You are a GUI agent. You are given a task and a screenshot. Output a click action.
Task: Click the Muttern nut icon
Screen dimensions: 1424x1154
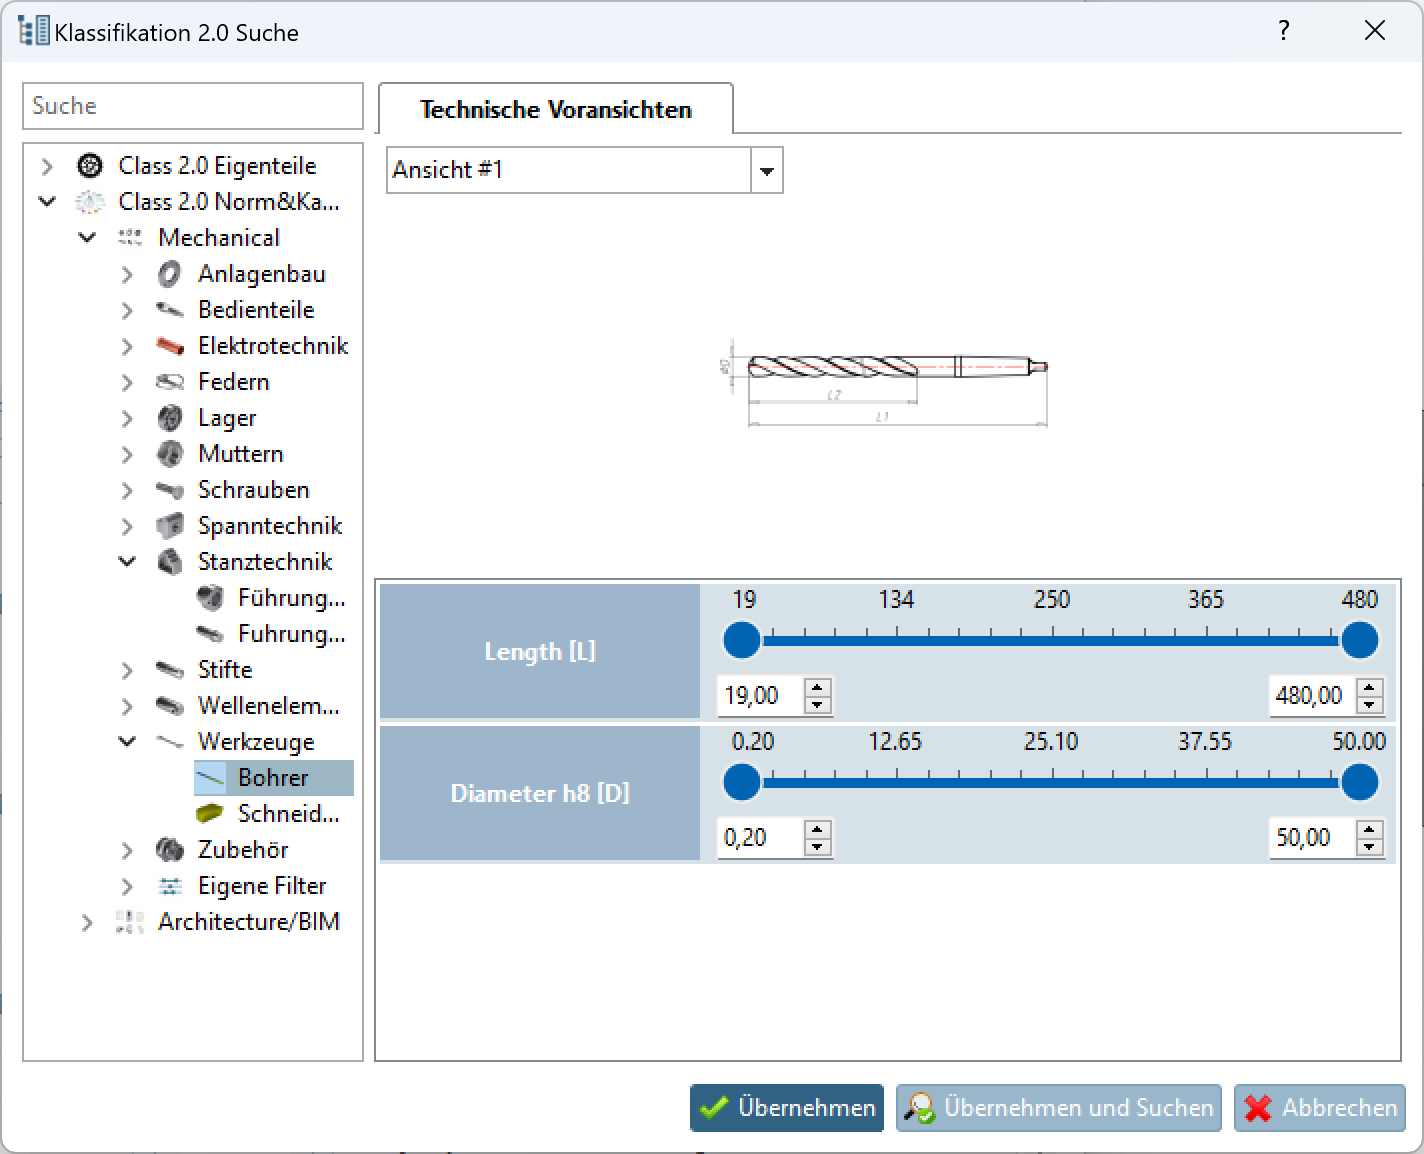(x=170, y=453)
